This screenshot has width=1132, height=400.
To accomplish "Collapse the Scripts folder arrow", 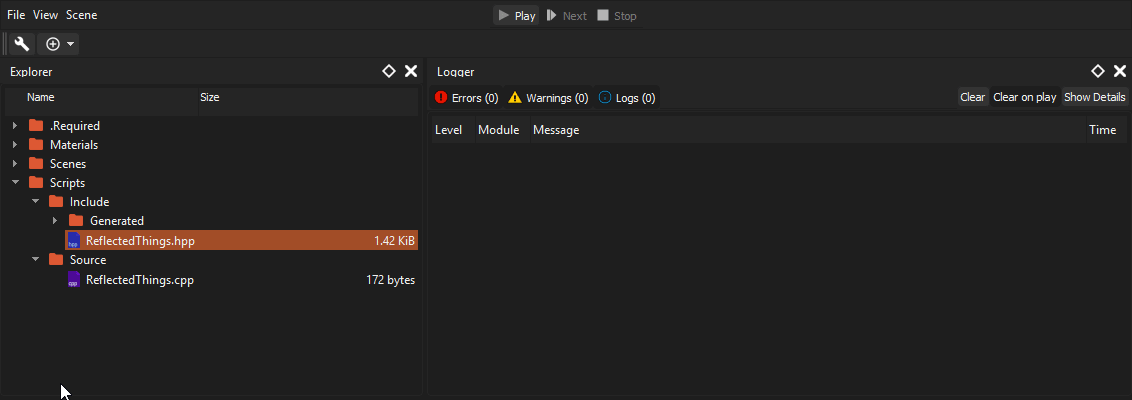I will point(15,183).
